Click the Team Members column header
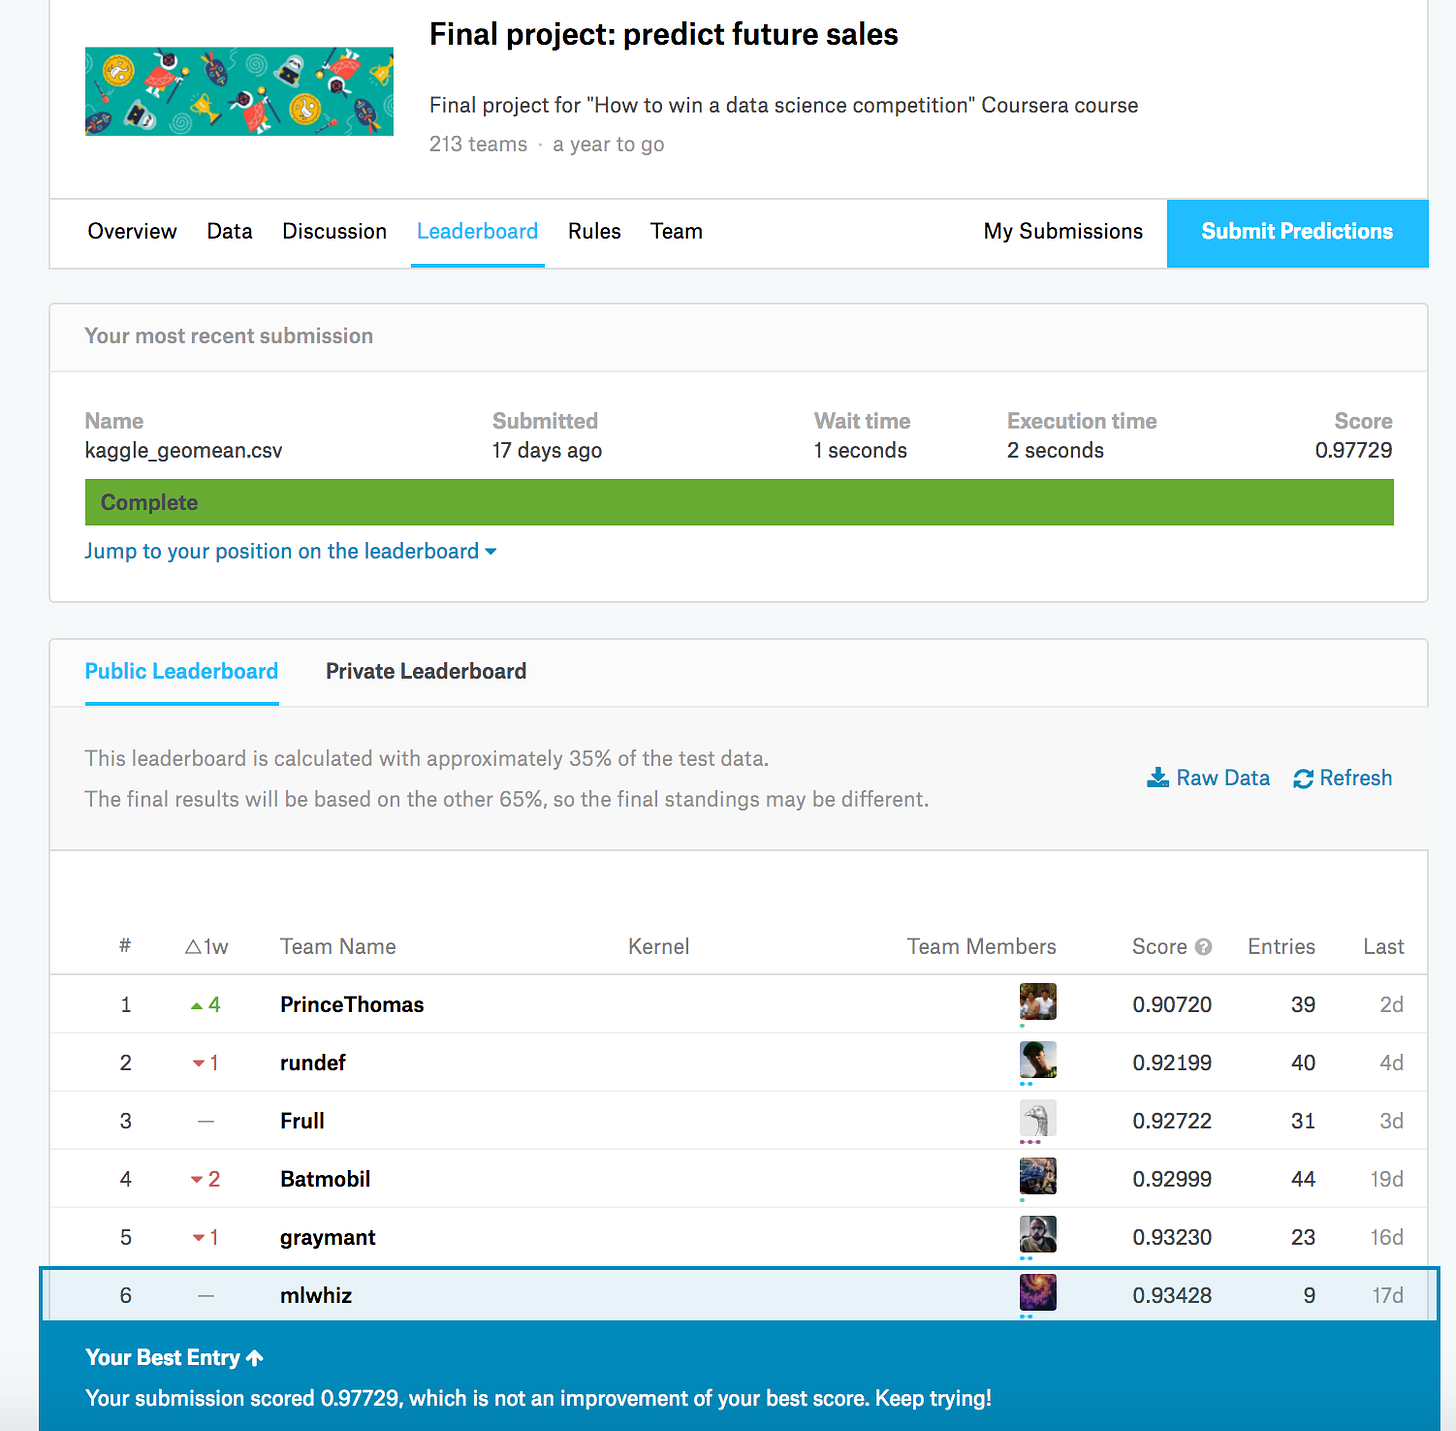1456x1431 pixels. coord(982,947)
